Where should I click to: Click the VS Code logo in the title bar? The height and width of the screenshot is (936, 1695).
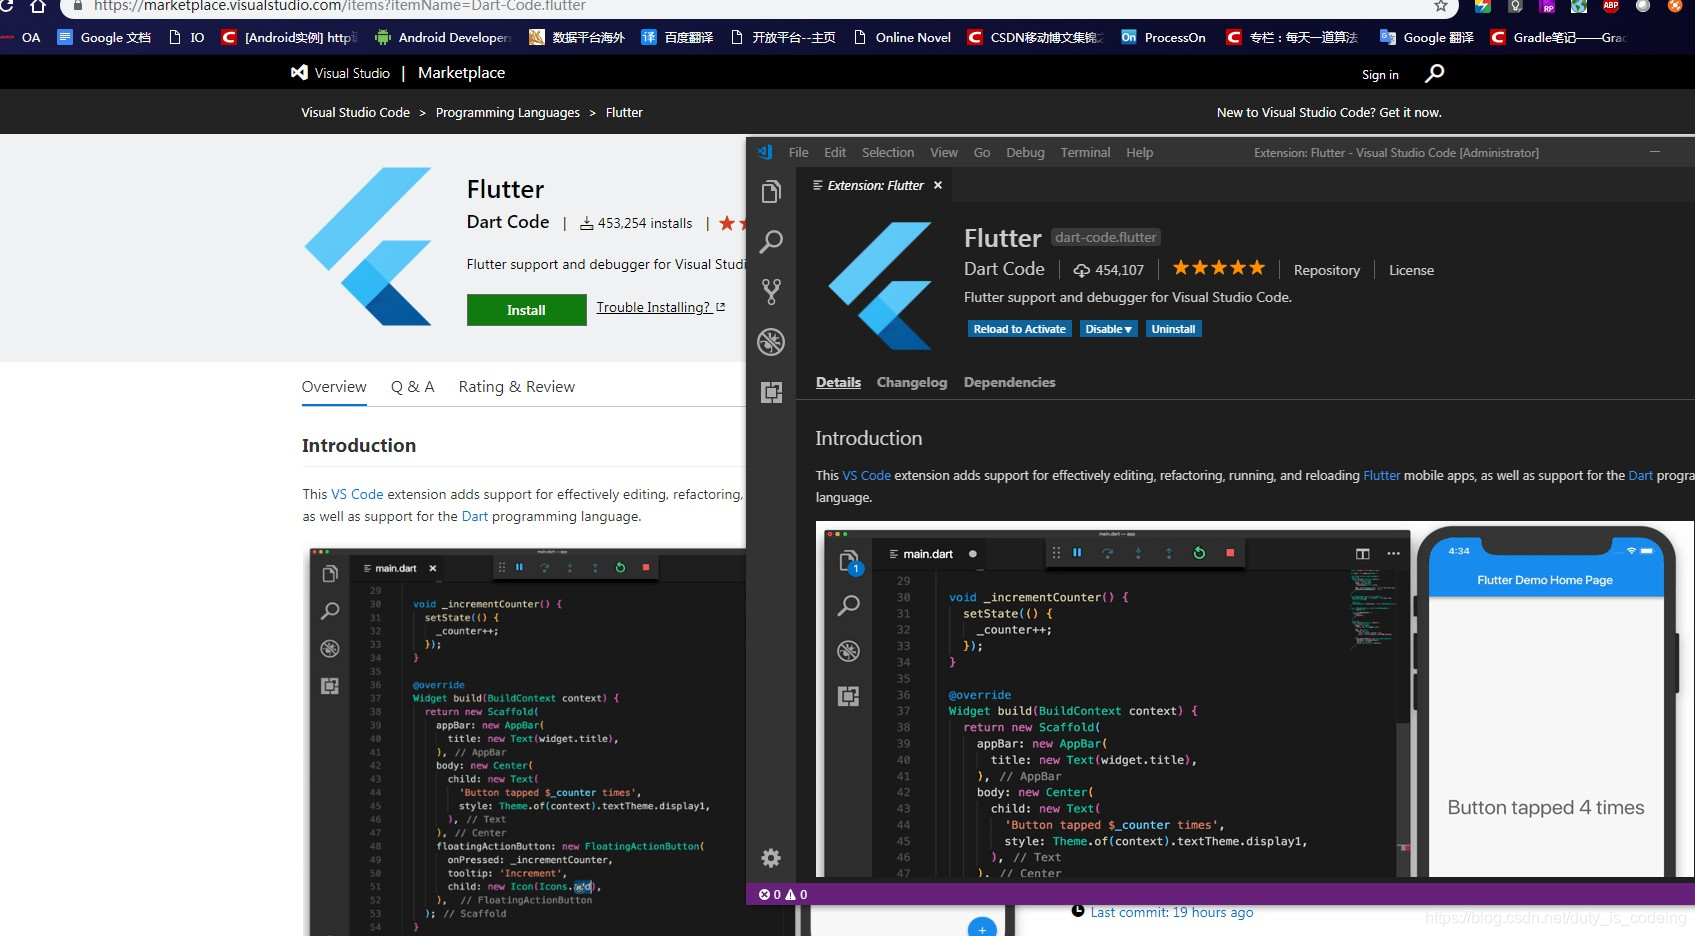(765, 152)
